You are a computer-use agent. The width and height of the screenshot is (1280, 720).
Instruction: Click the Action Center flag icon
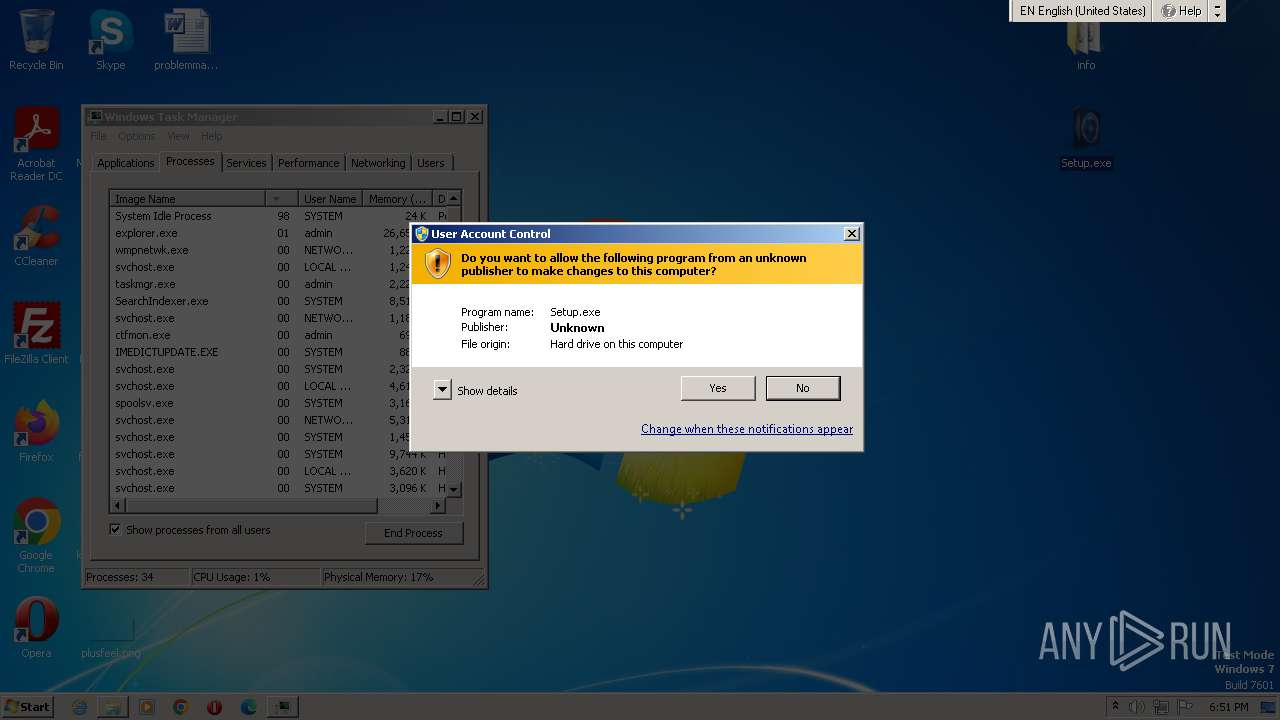[1185, 707]
